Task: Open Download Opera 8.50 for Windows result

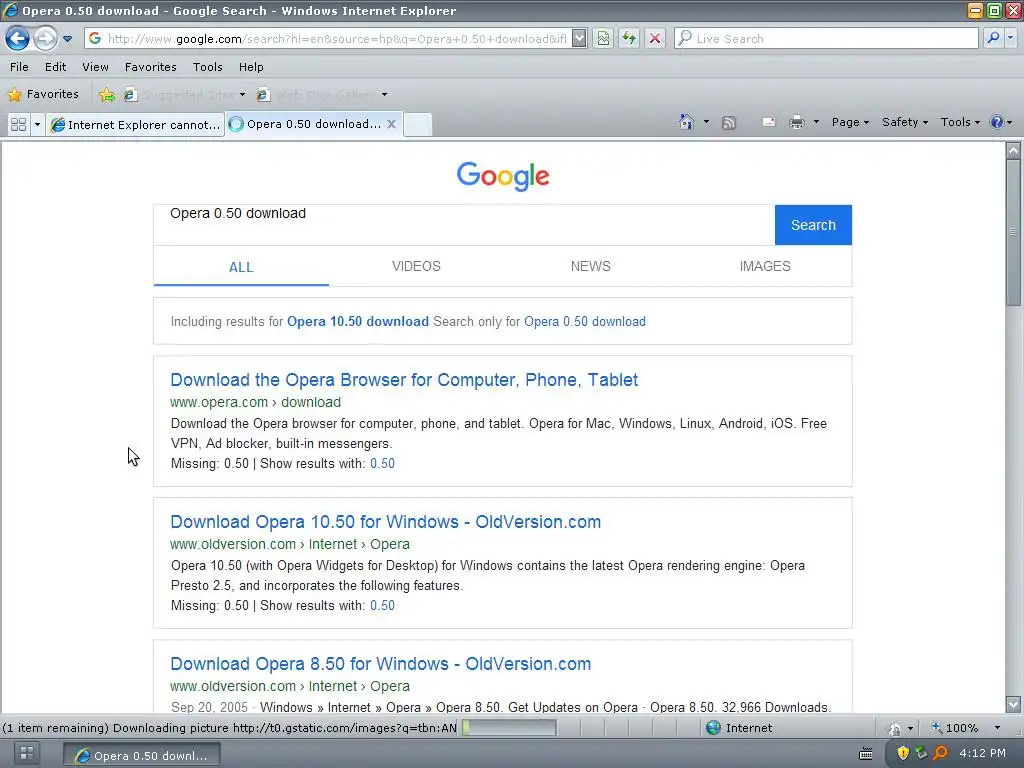Action: pyautogui.click(x=381, y=664)
